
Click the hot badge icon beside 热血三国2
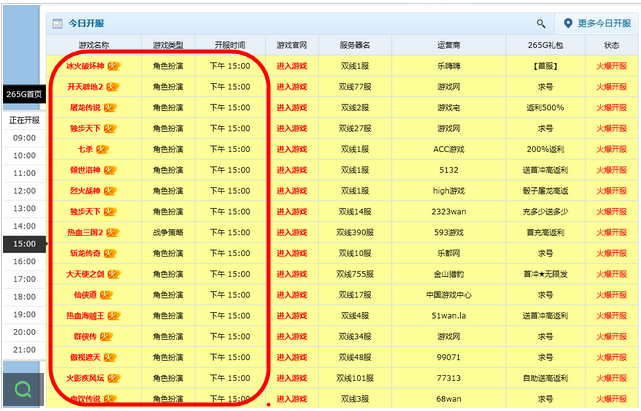112,232
